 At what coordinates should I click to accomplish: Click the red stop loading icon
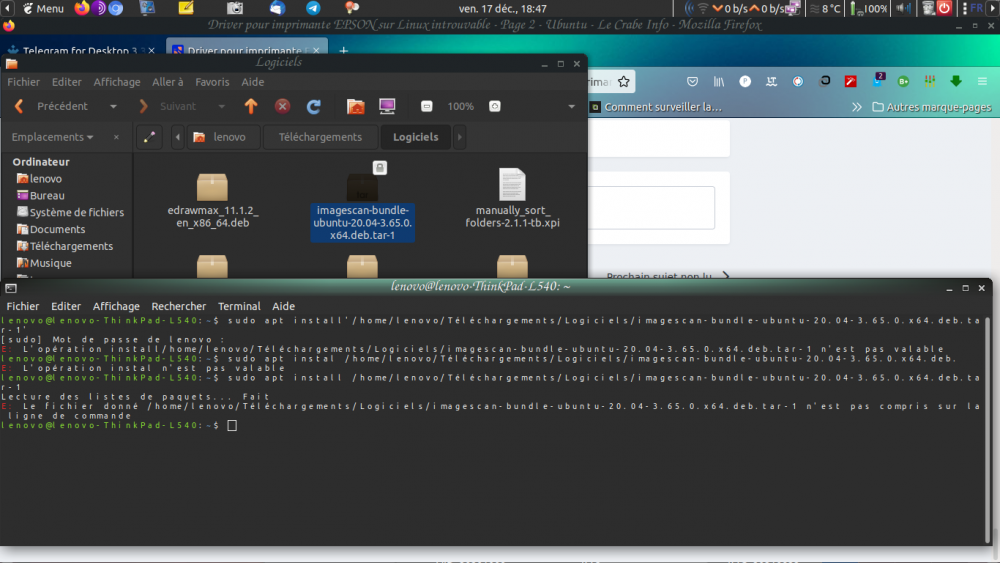pos(283,106)
